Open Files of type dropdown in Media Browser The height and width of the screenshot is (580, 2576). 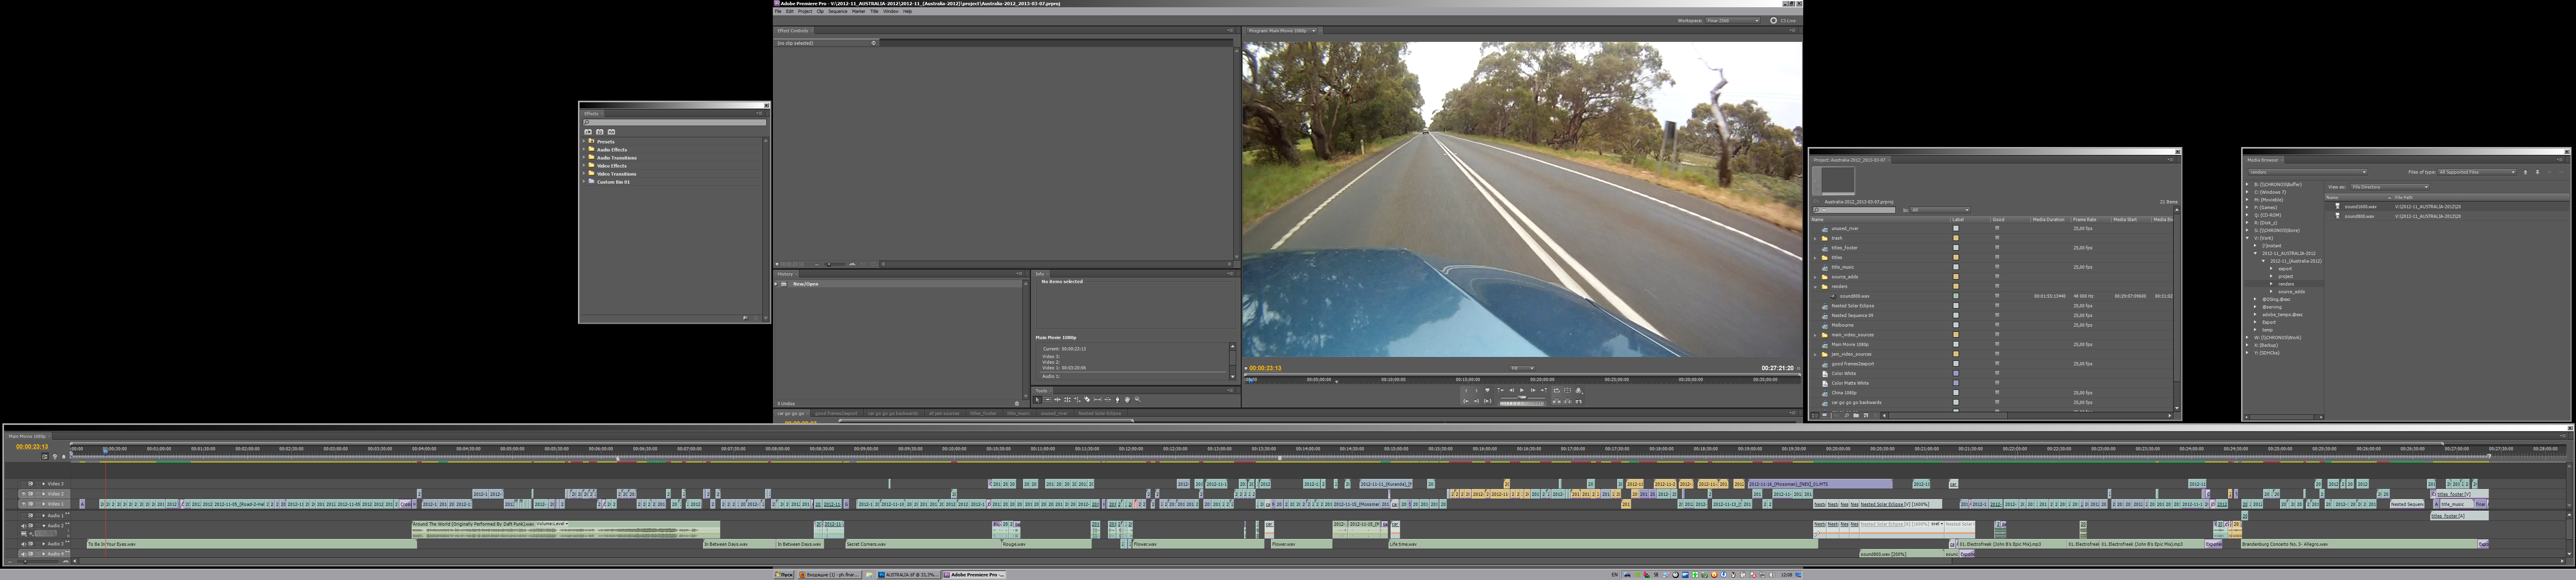click(x=2477, y=172)
